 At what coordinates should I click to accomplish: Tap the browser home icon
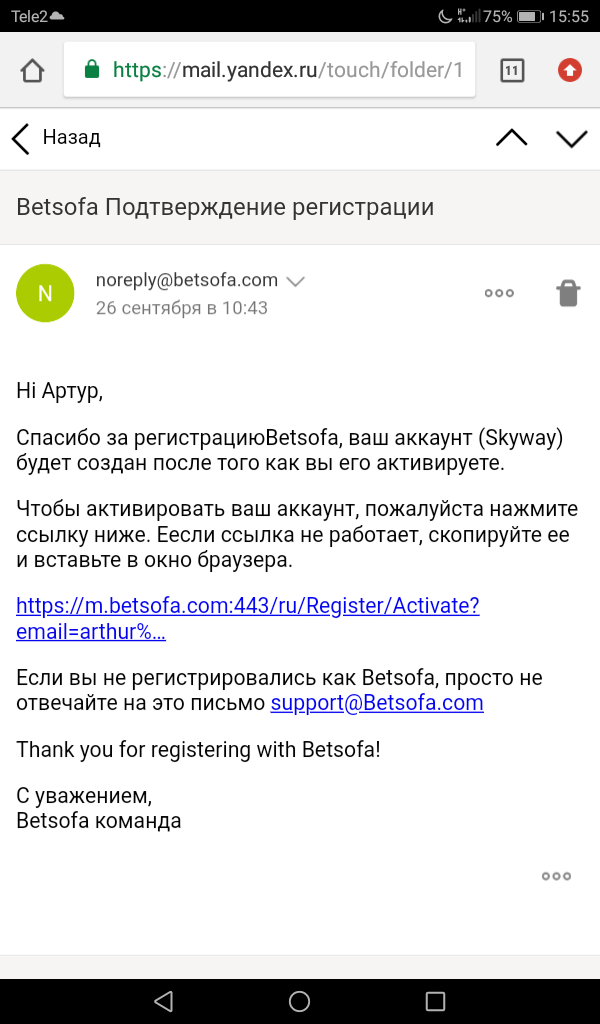tap(32, 70)
